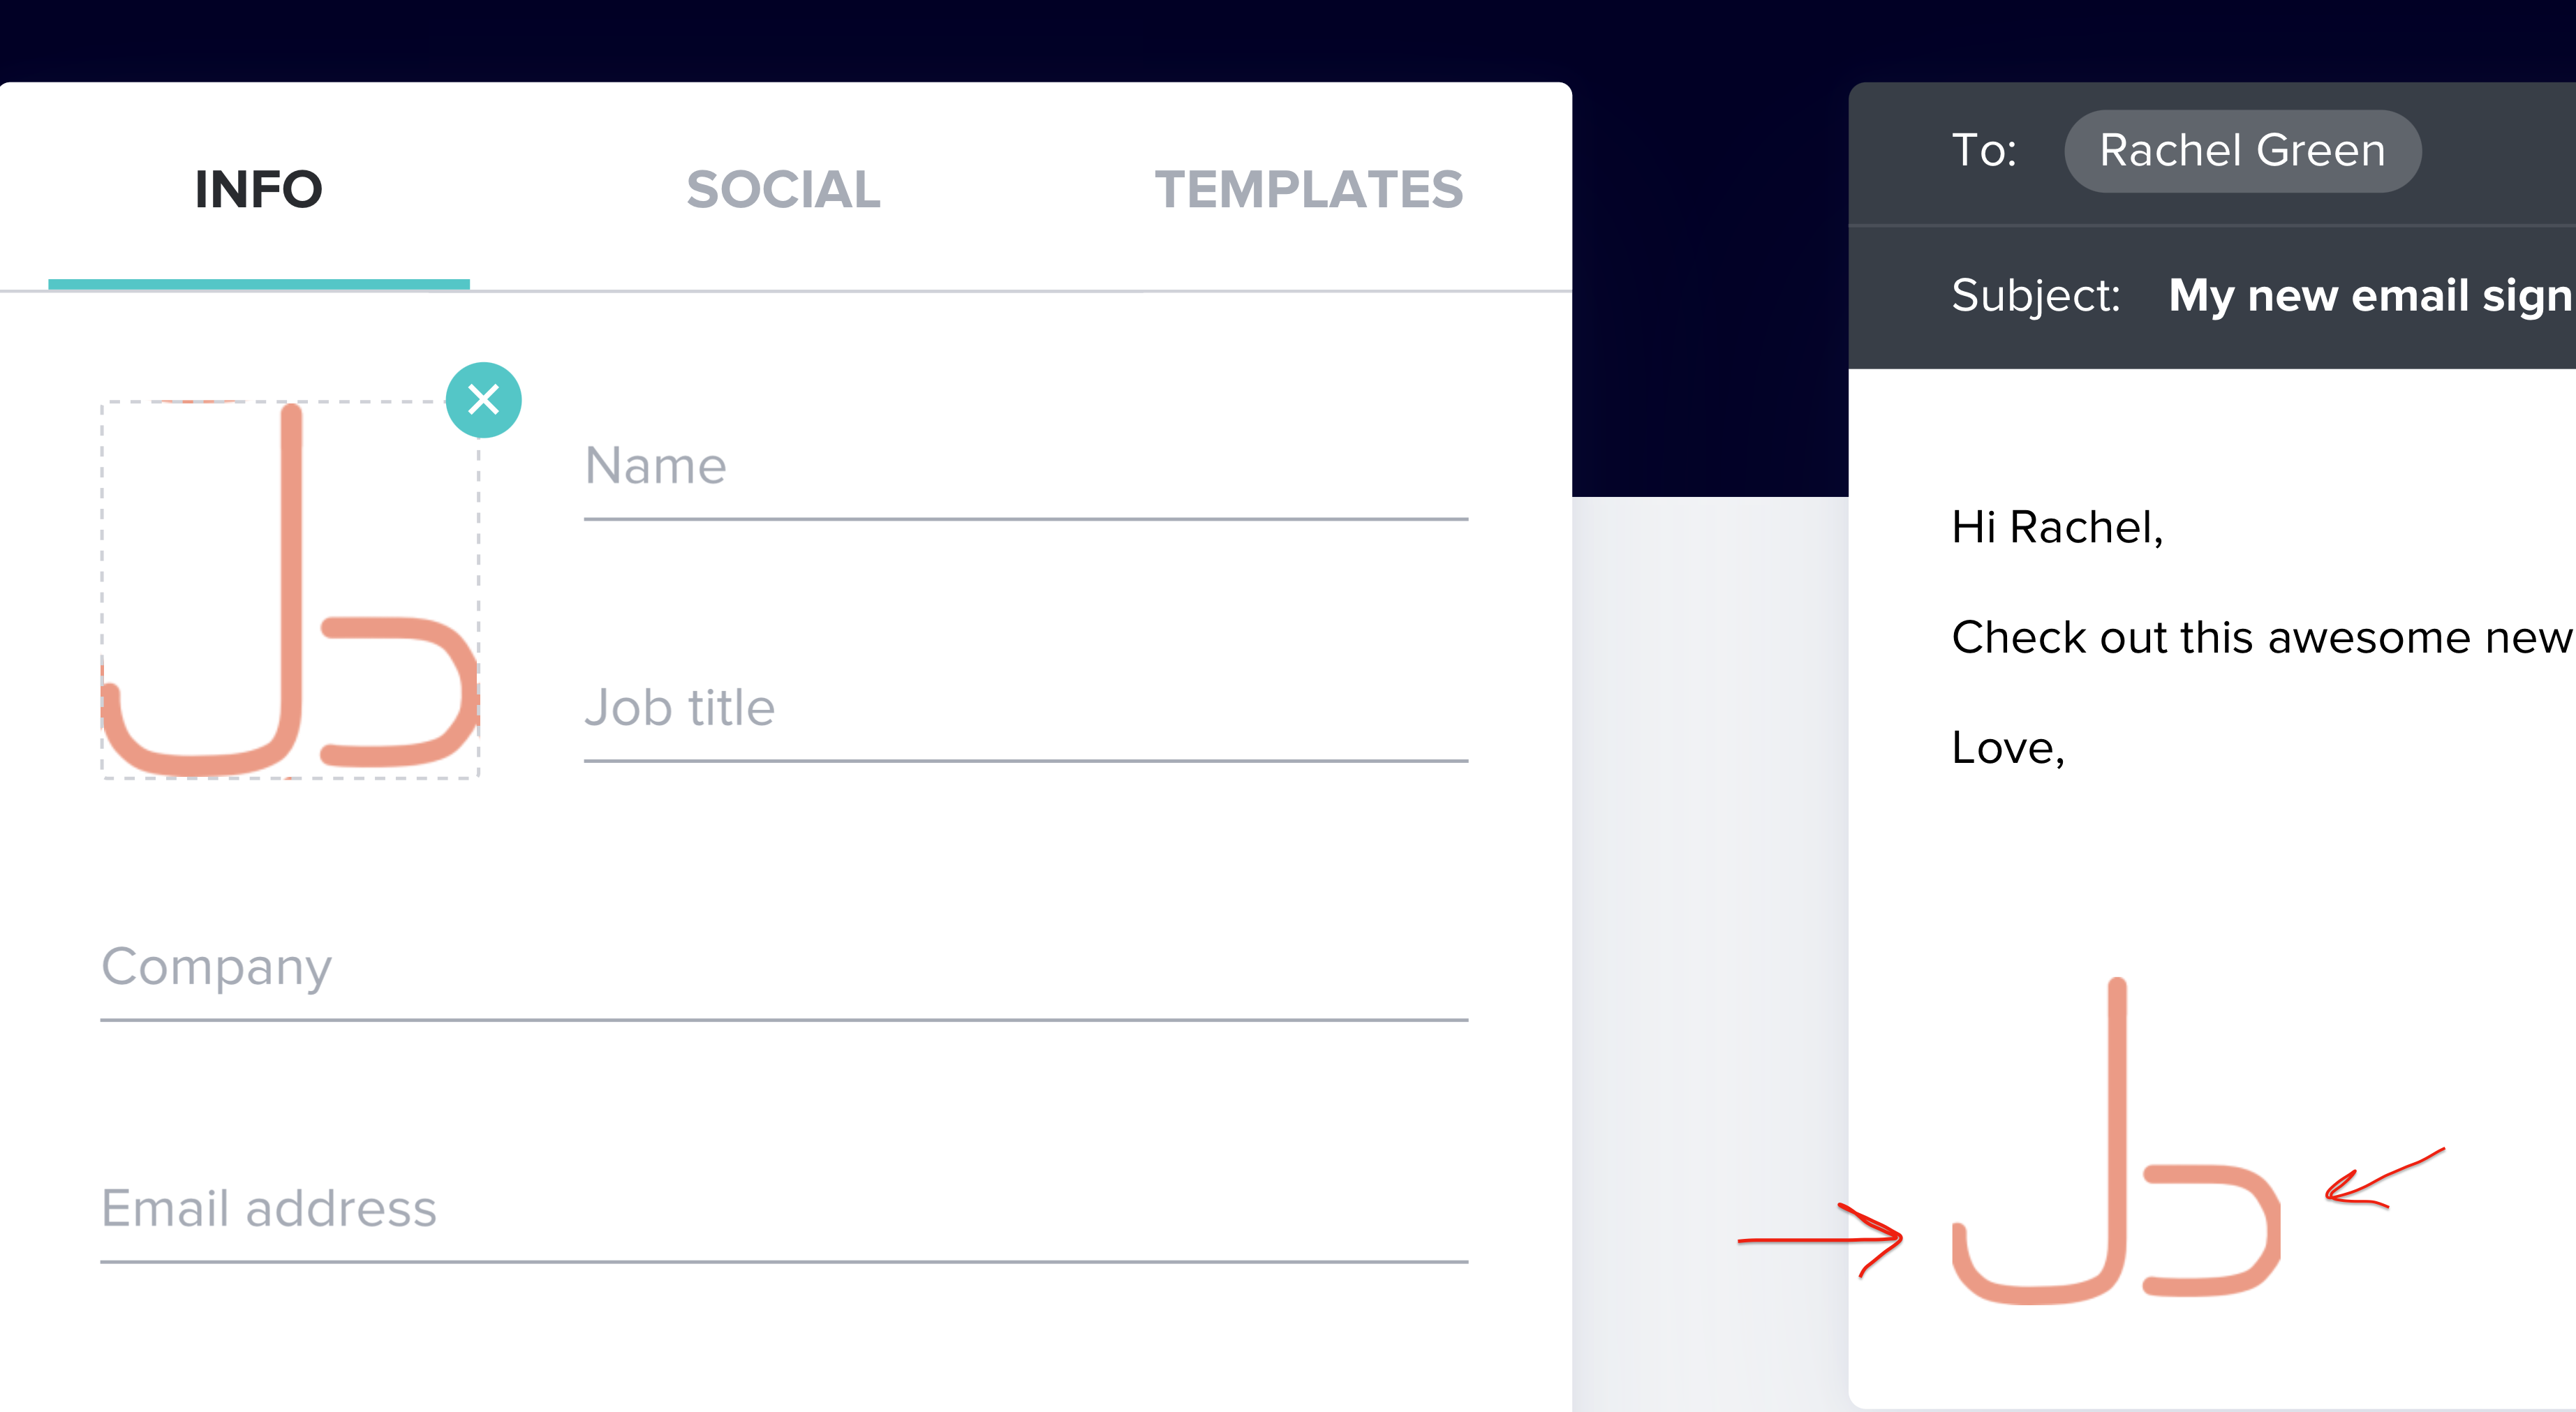Click the logo in email preview
Screen dimensions: 2576x1412
(x=2116, y=1141)
